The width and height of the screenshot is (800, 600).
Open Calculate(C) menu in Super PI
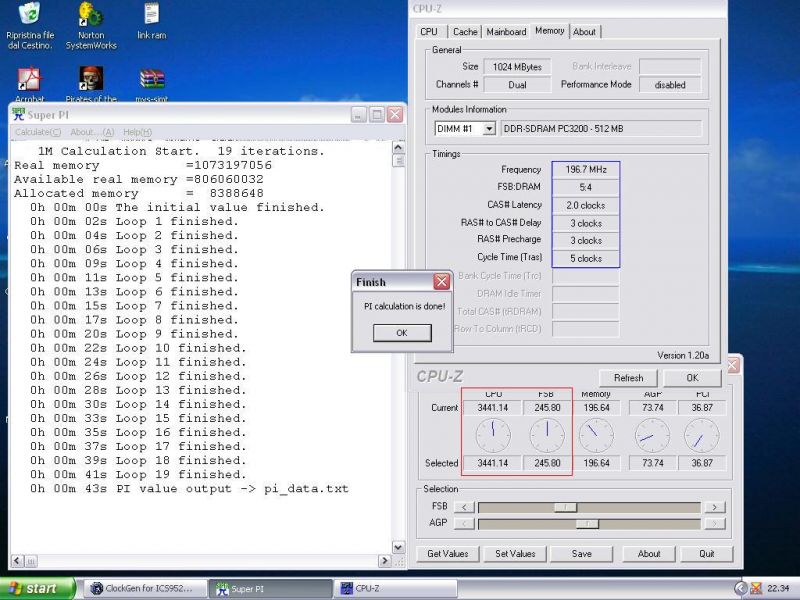38,132
